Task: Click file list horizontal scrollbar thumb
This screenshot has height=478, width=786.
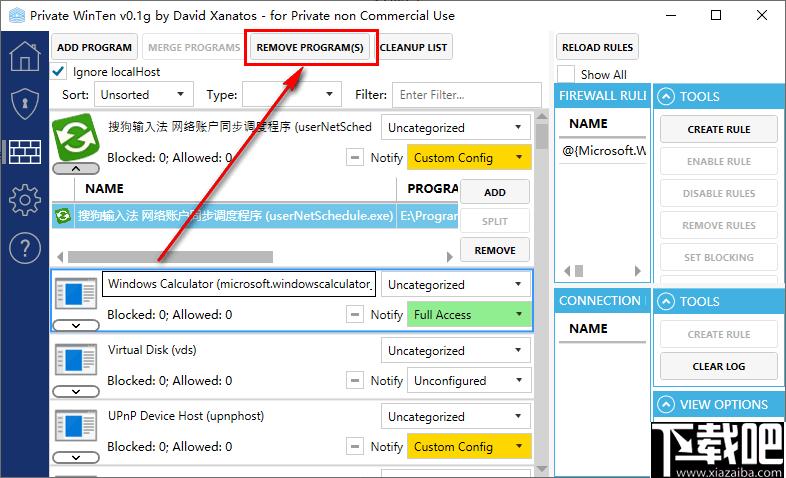Action: [x=170, y=257]
